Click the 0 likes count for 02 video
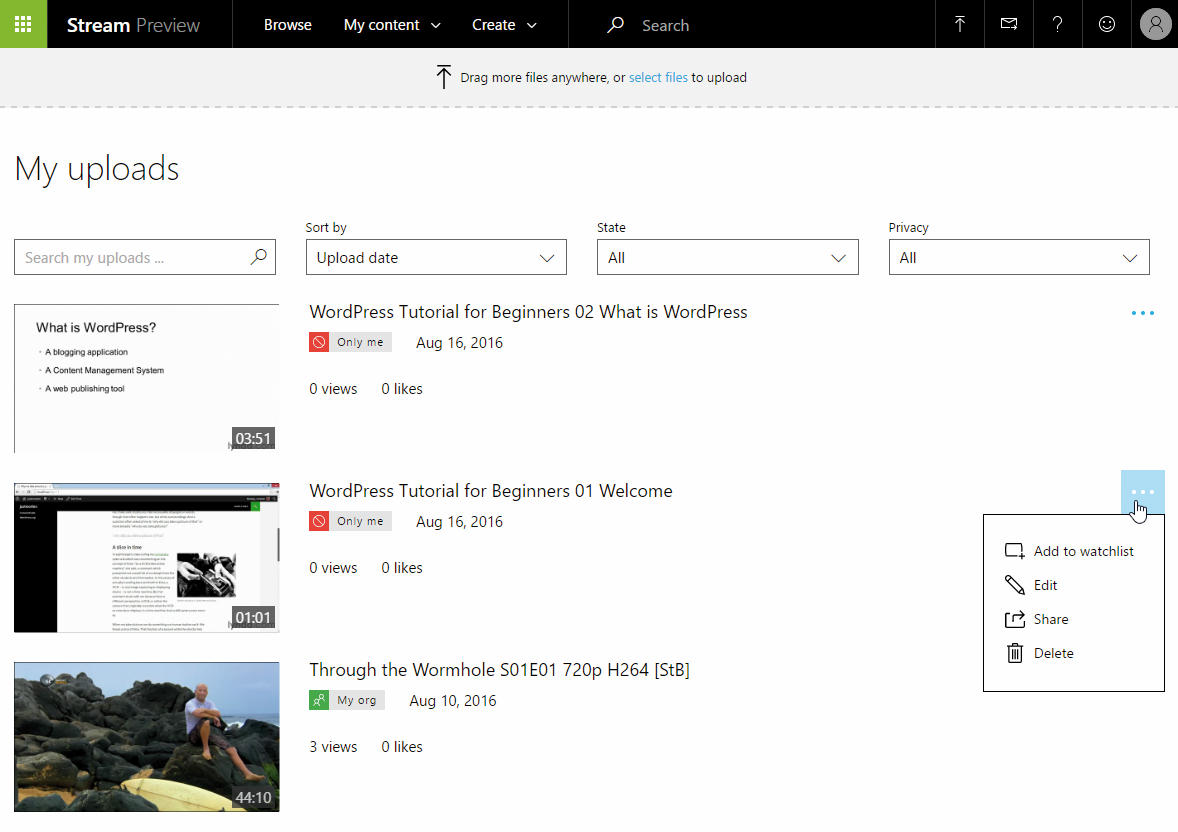 coord(402,389)
